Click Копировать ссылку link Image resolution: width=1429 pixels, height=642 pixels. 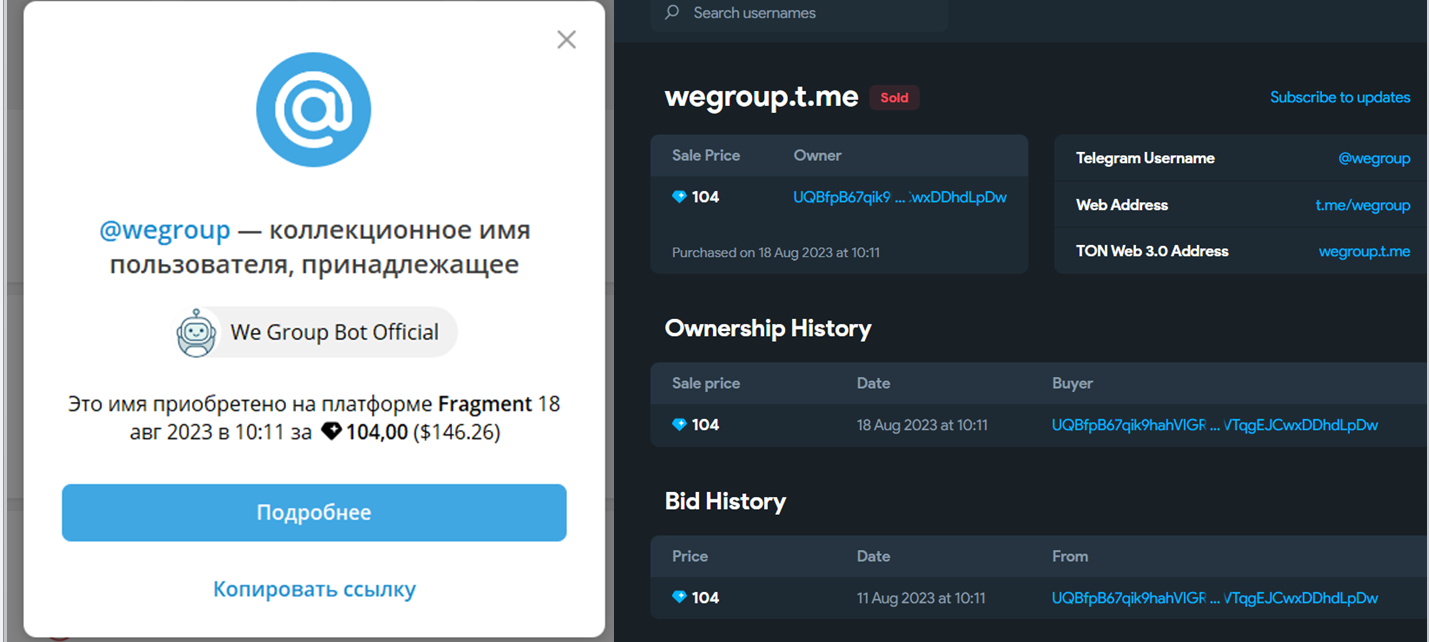(x=314, y=589)
